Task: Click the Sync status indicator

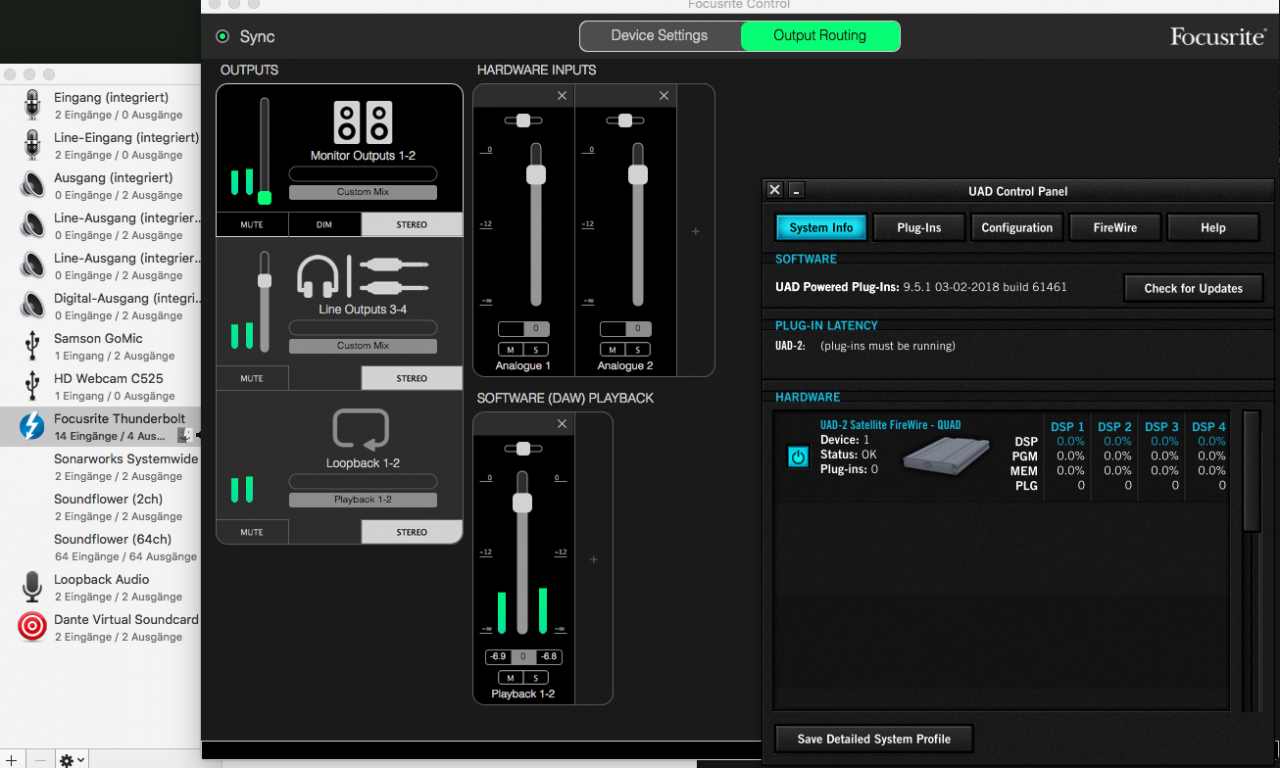Action: click(x=222, y=37)
